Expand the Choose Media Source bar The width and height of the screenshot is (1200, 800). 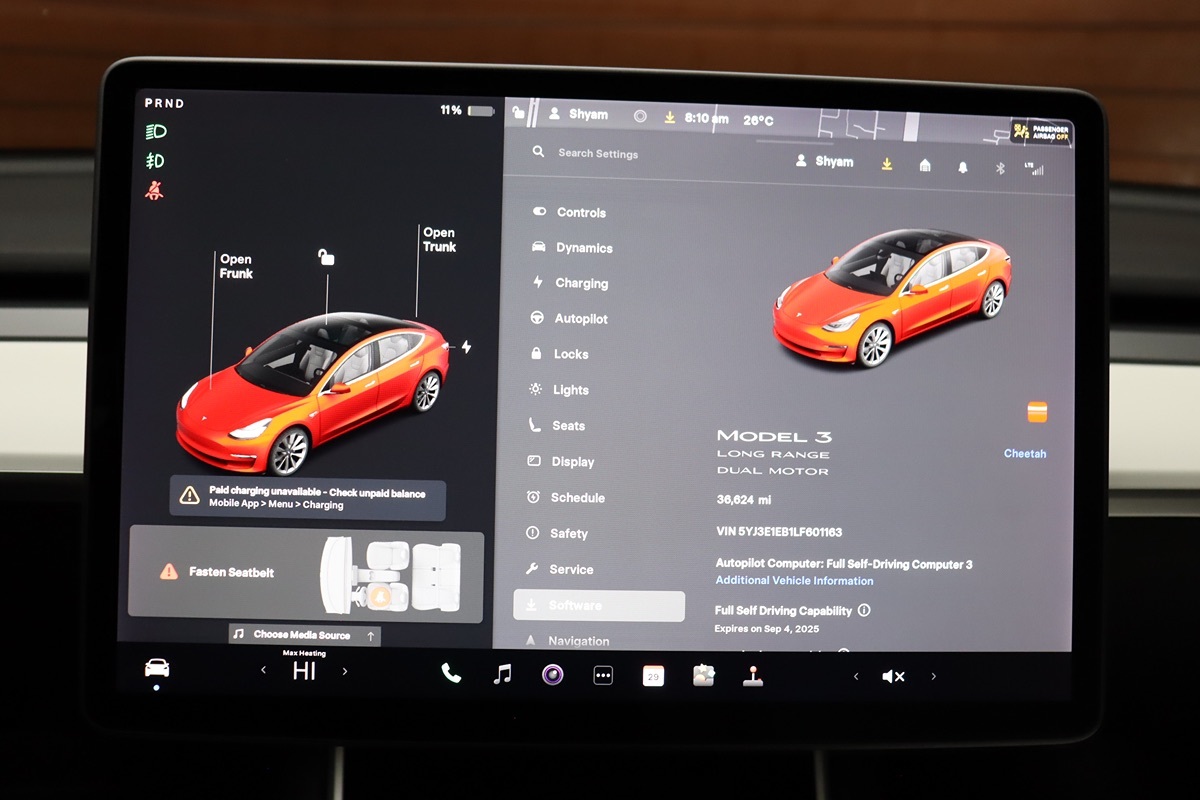305,635
